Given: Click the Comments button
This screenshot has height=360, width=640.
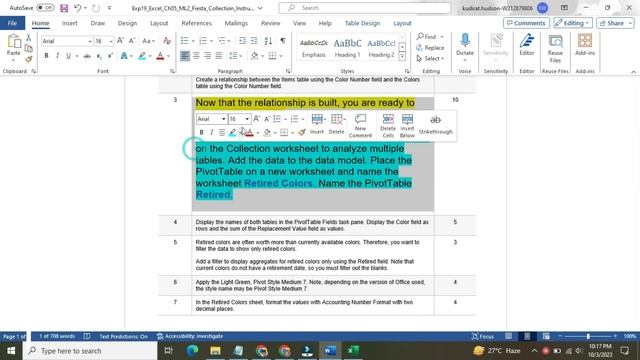Looking at the screenshot, I should 526,23.
